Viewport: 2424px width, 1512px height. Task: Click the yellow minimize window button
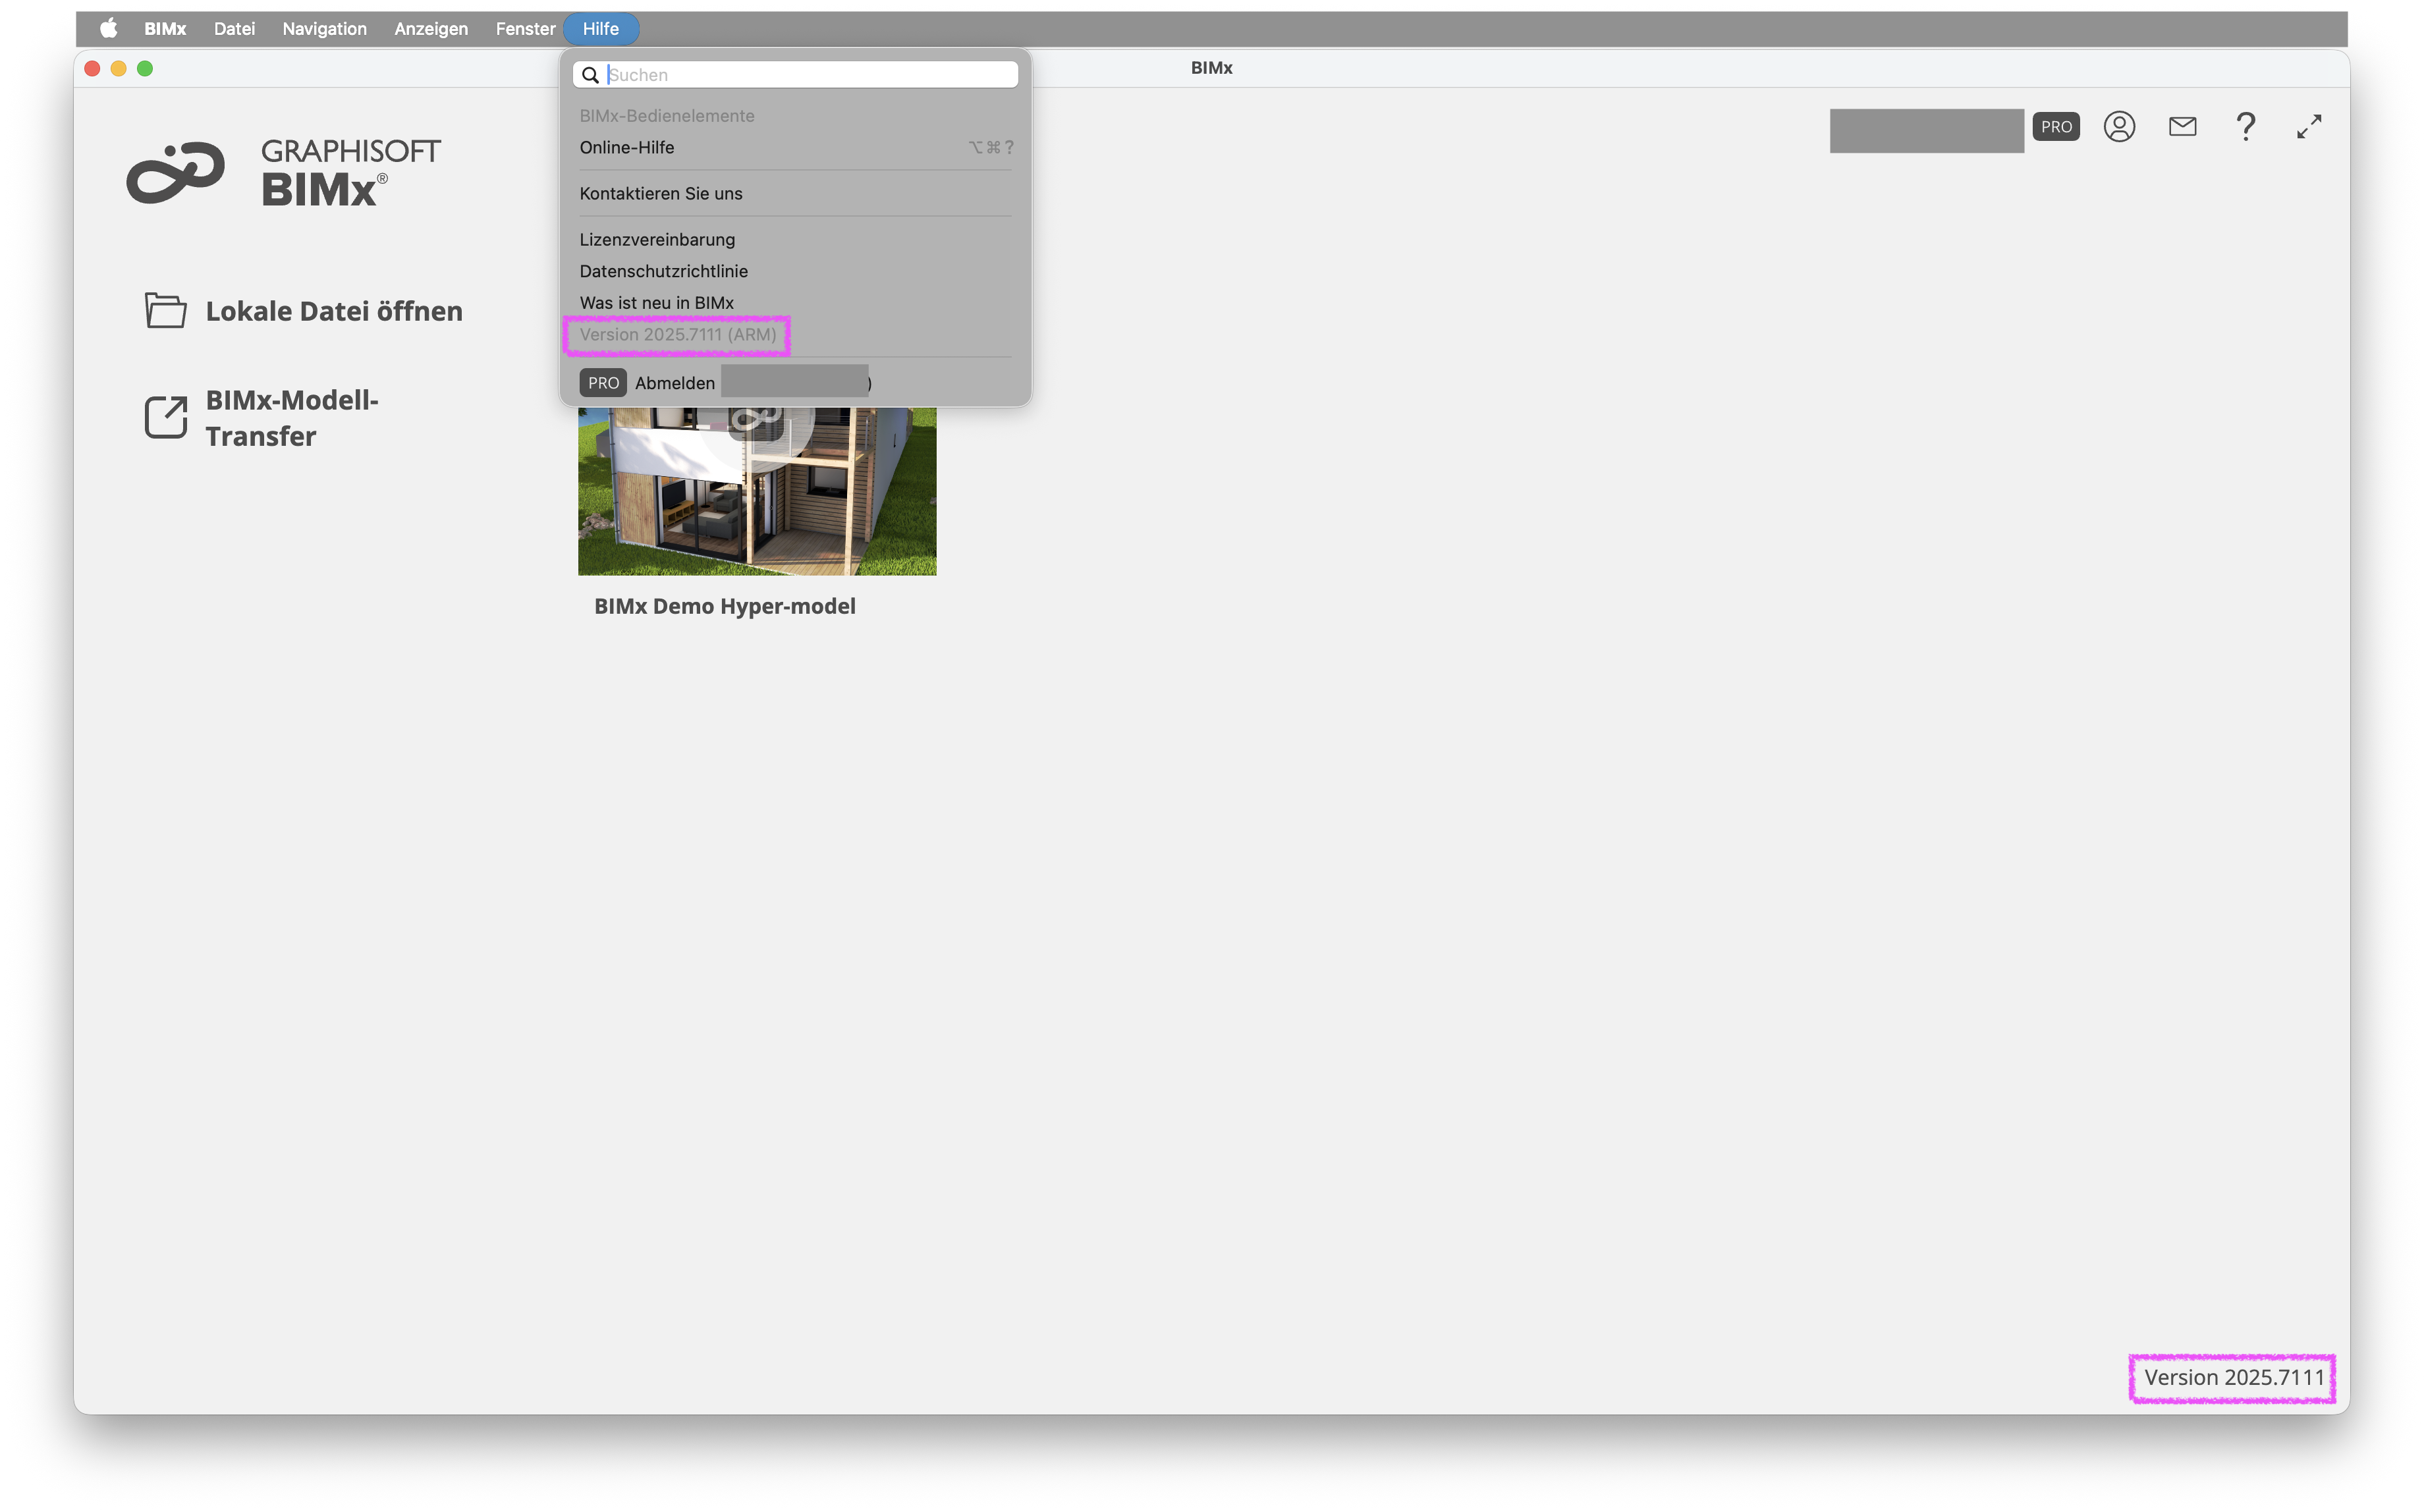[118, 68]
